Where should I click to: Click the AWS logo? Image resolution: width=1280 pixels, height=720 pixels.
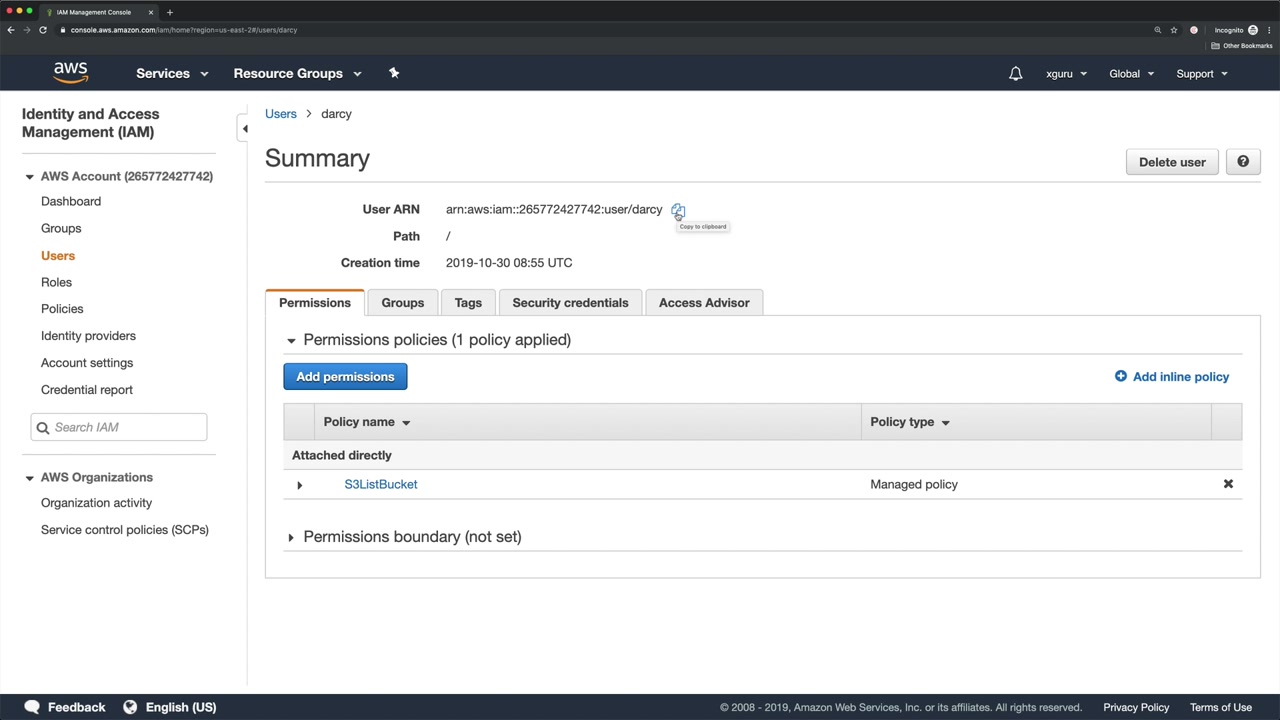pyautogui.click(x=70, y=73)
